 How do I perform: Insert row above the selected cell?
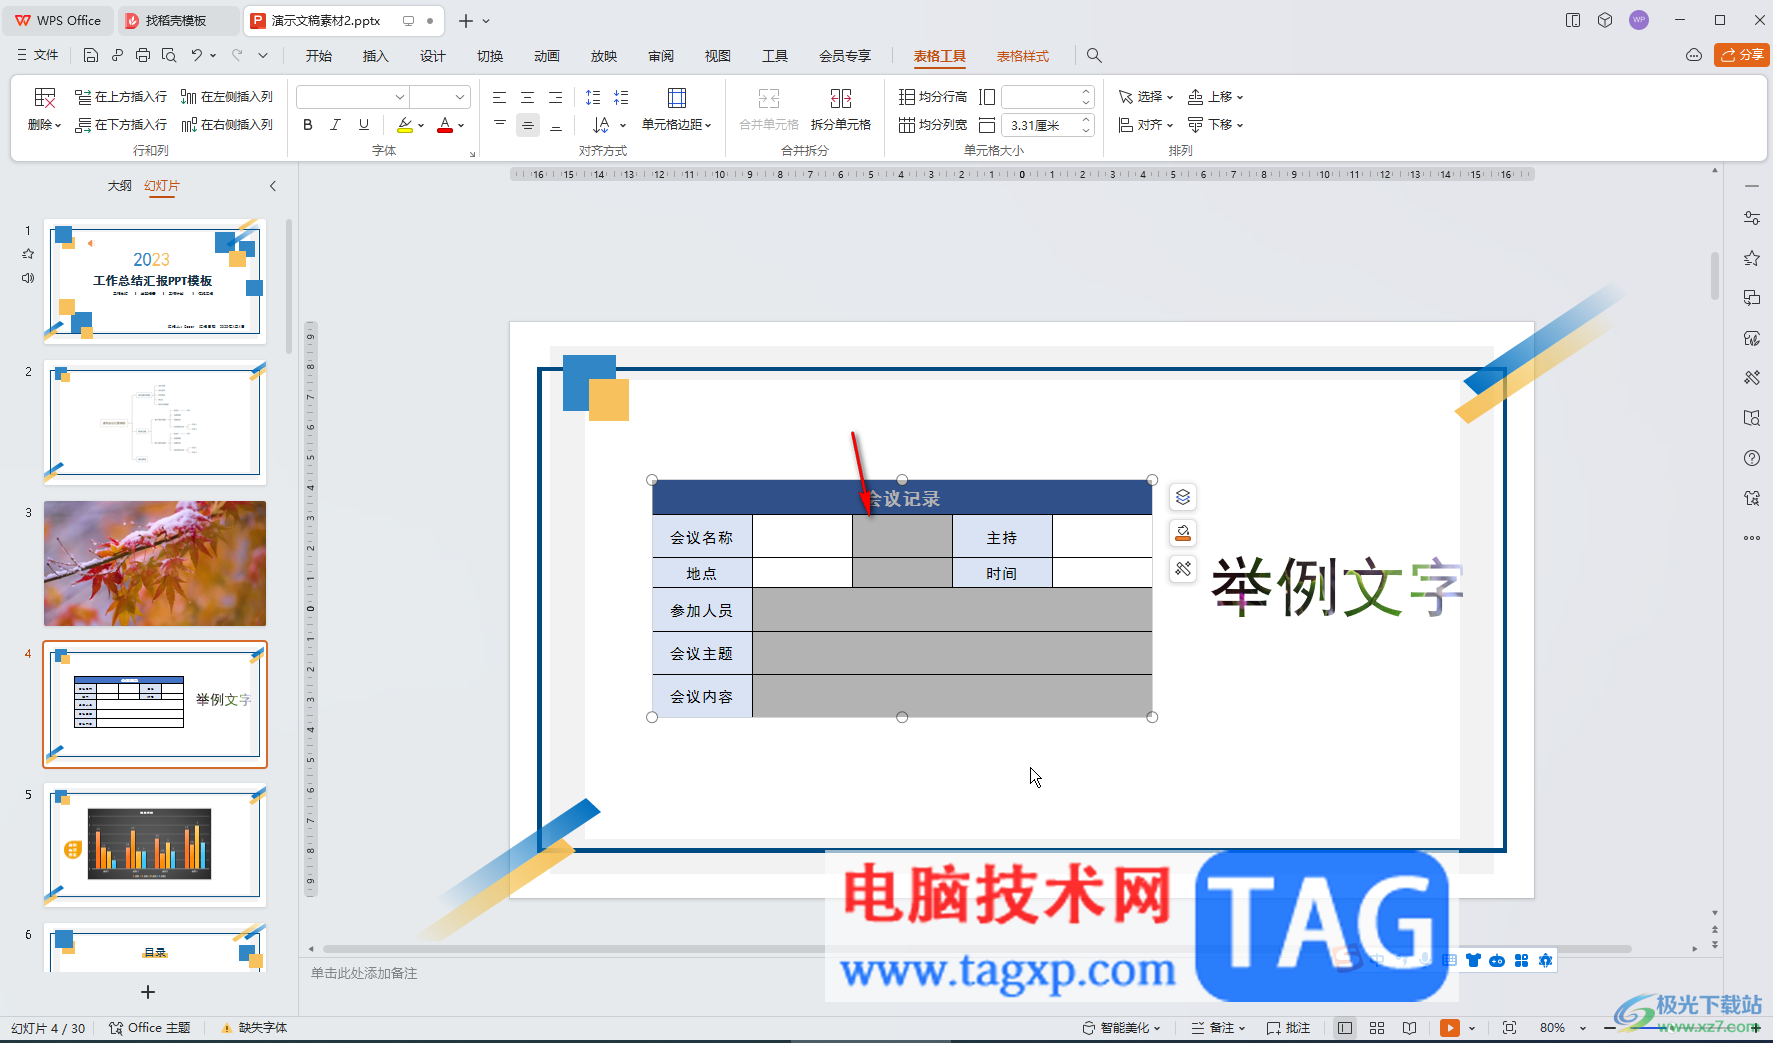[121, 97]
